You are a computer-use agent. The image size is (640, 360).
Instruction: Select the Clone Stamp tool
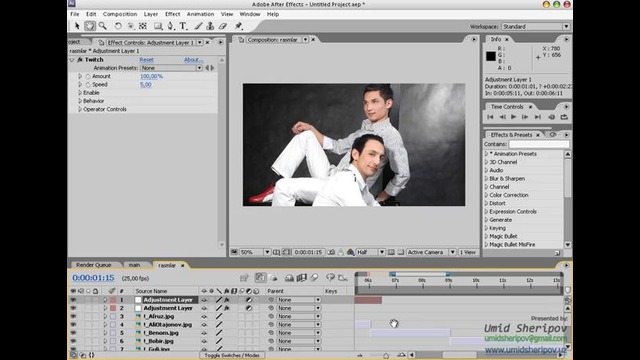coord(210,26)
